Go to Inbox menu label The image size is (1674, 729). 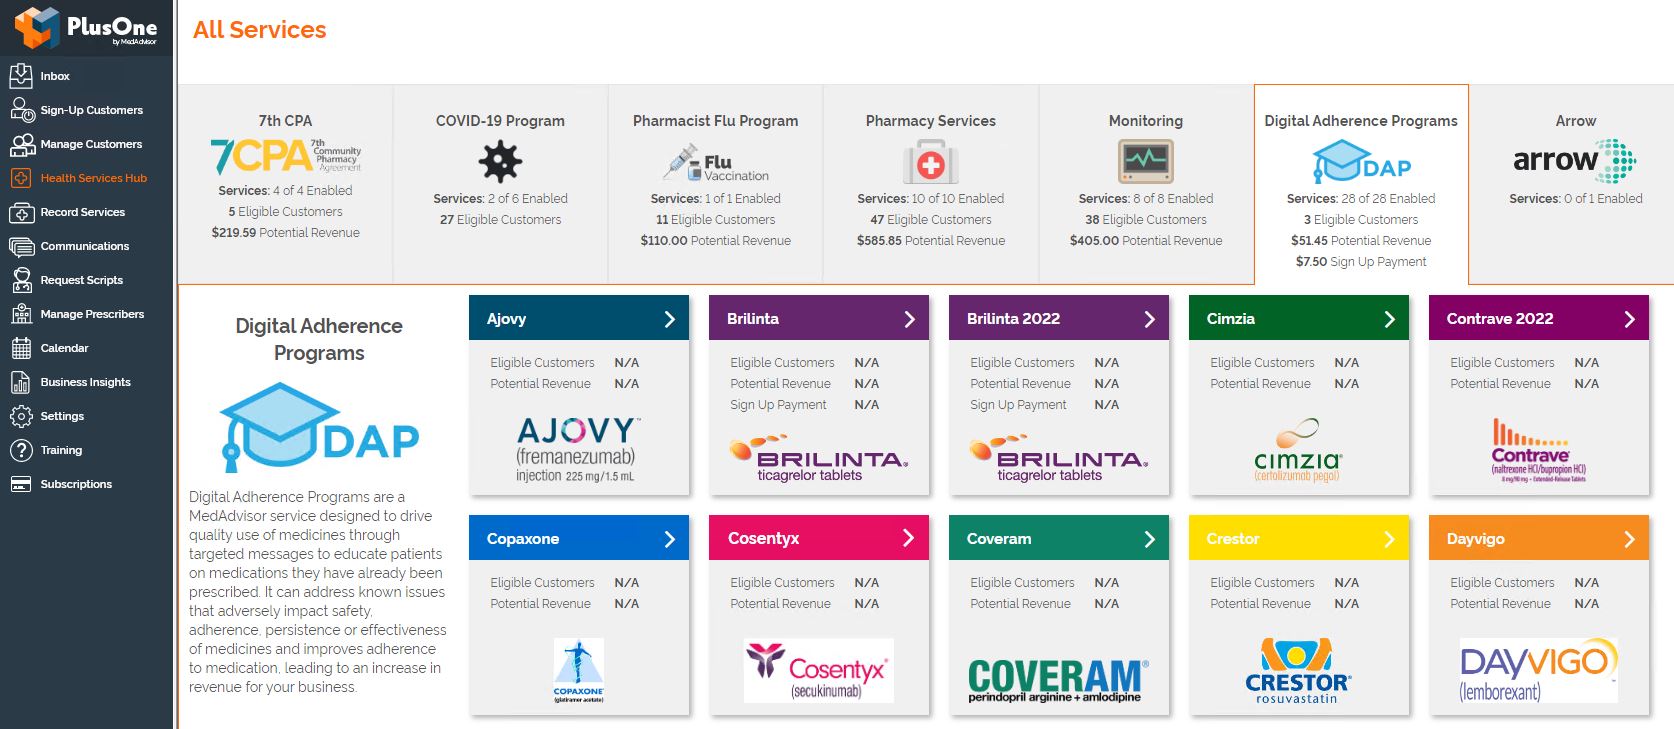tap(55, 76)
